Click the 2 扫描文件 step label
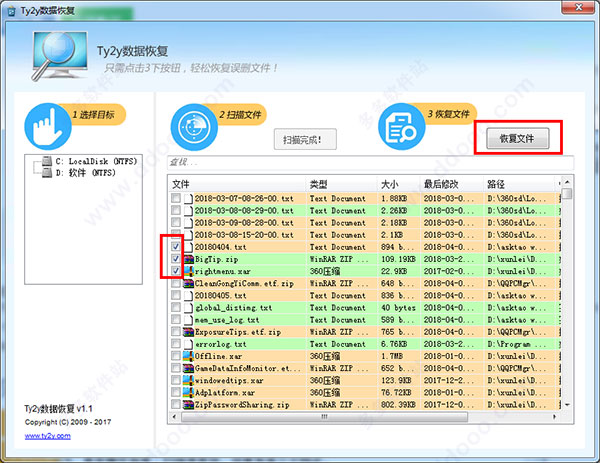This screenshot has width=600, height=463. [240, 114]
